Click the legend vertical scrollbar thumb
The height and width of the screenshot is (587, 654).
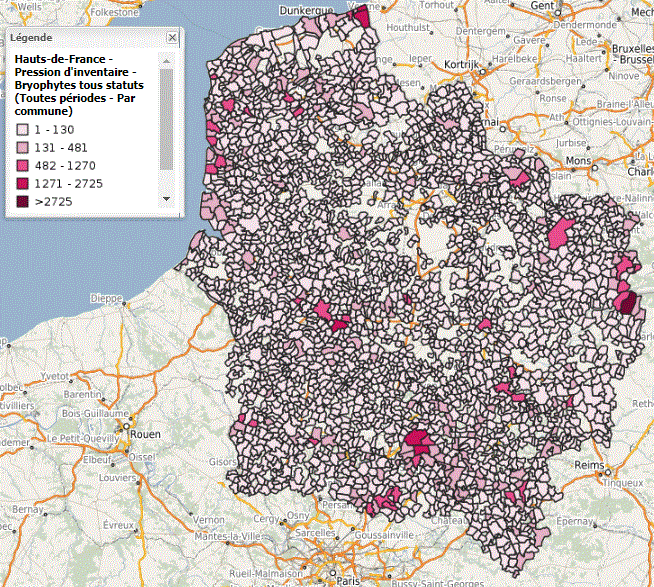pos(166,120)
